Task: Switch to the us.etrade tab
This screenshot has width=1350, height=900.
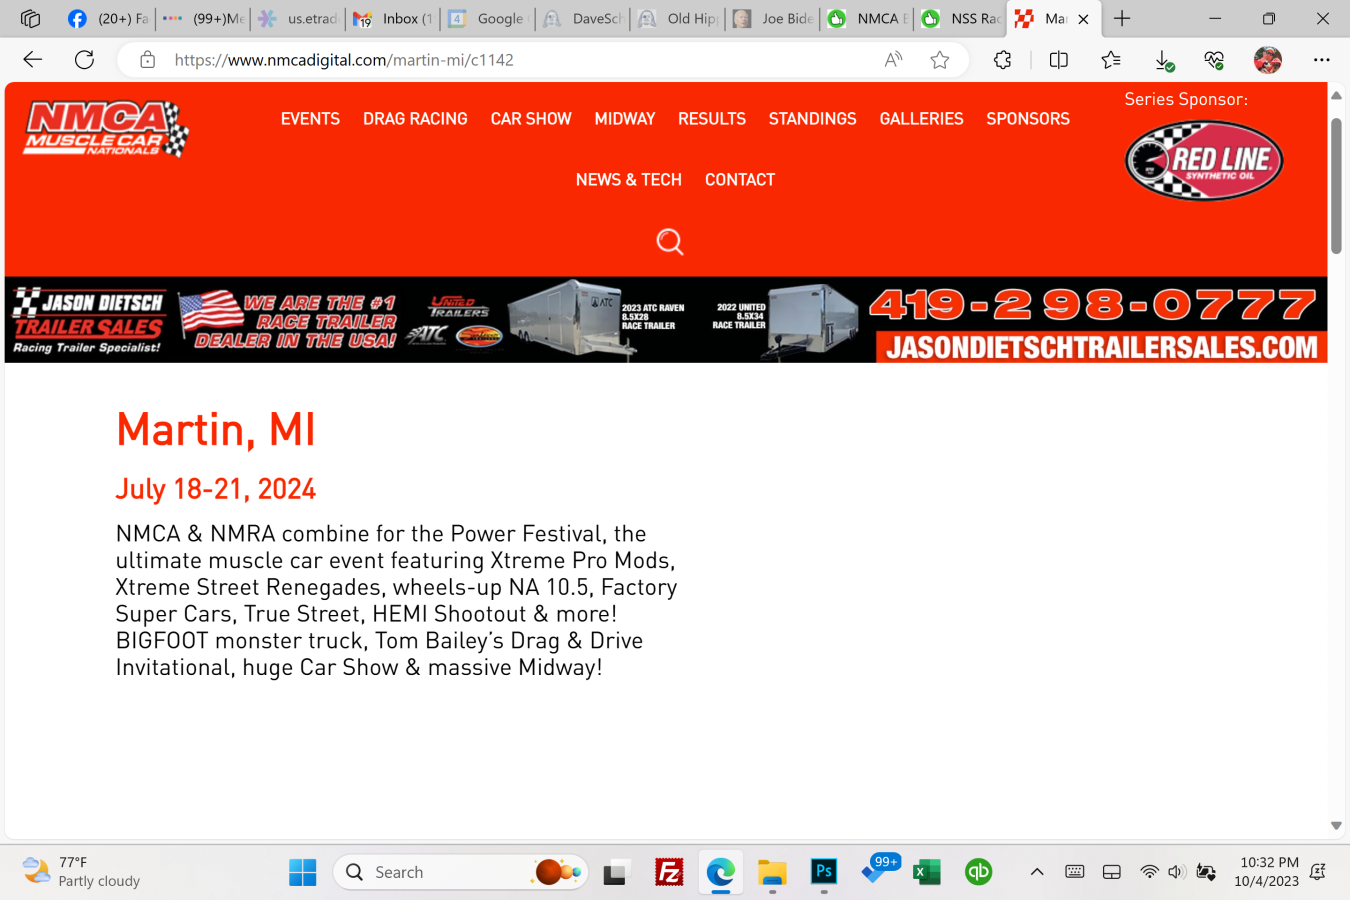Action: (x=298, y=18)
